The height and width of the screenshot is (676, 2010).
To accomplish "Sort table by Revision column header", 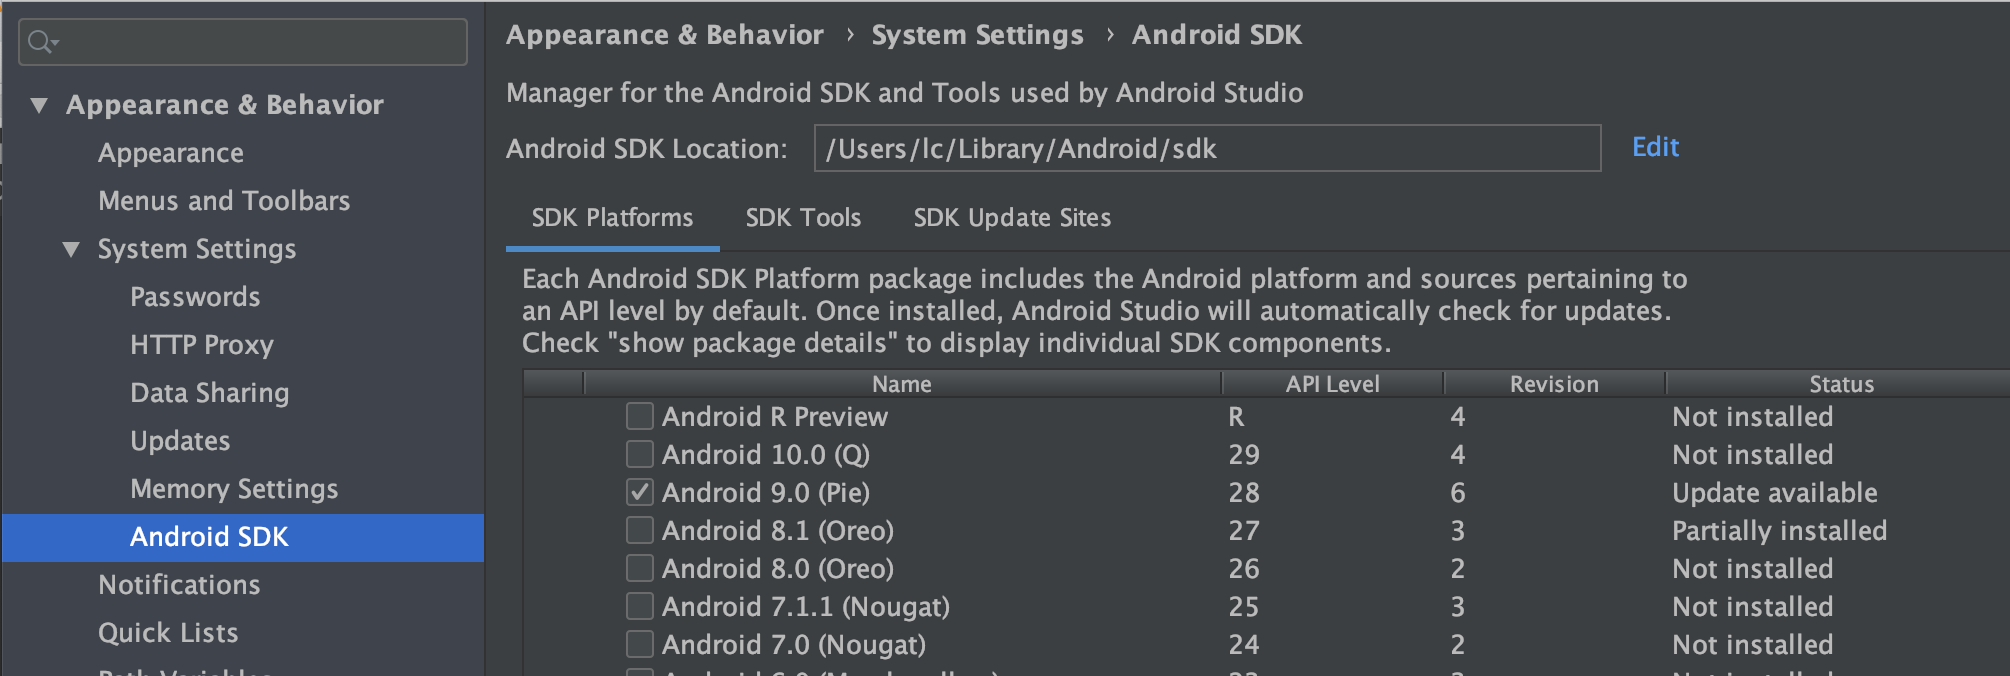I will coord(1554,384).
